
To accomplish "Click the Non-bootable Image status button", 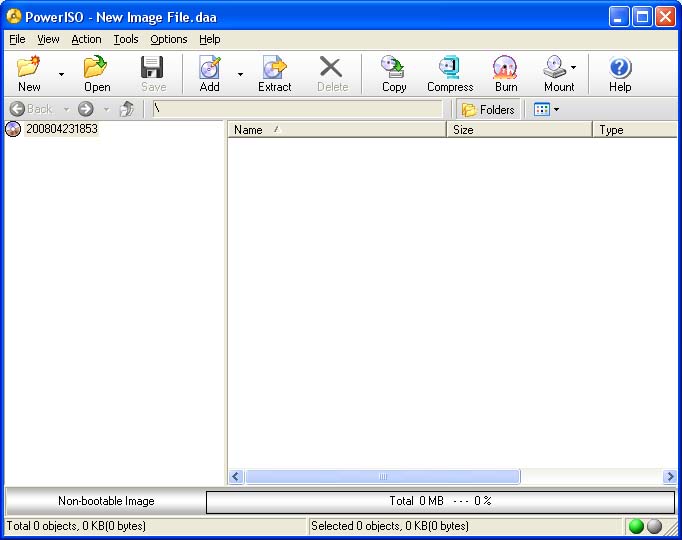I will [x=106, y=501].
